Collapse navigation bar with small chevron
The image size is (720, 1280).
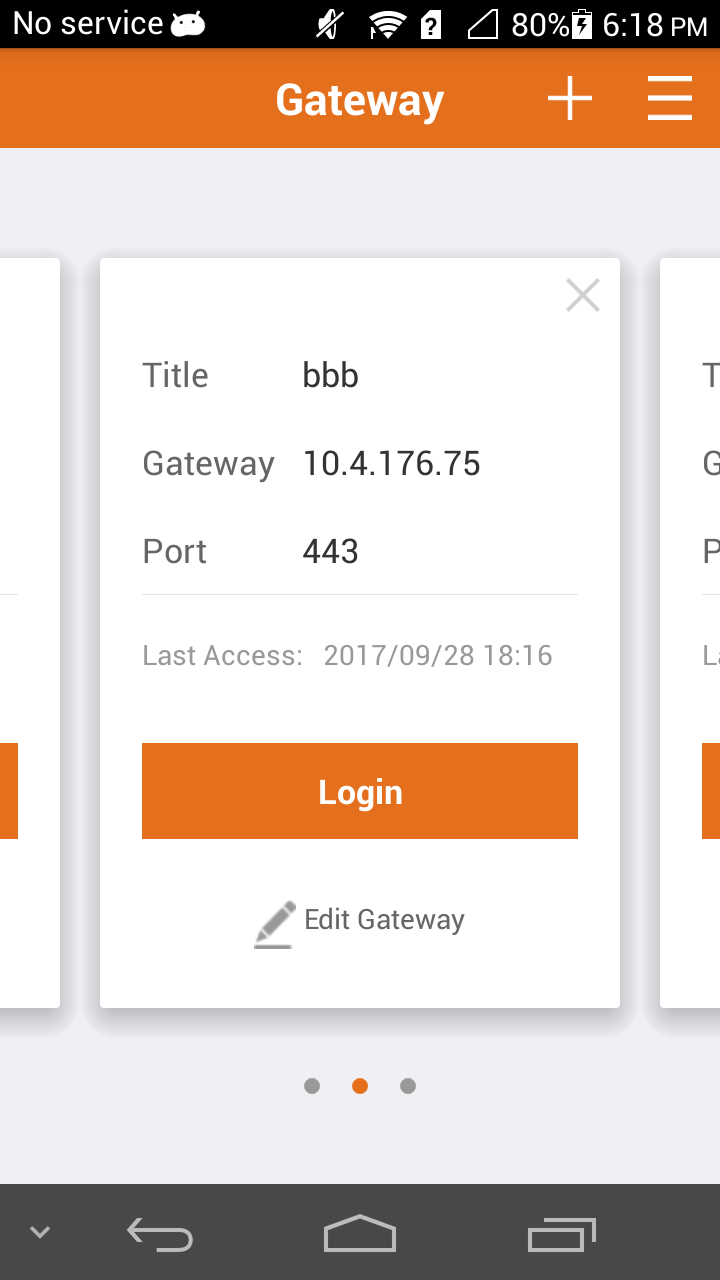pos(40,1232)
